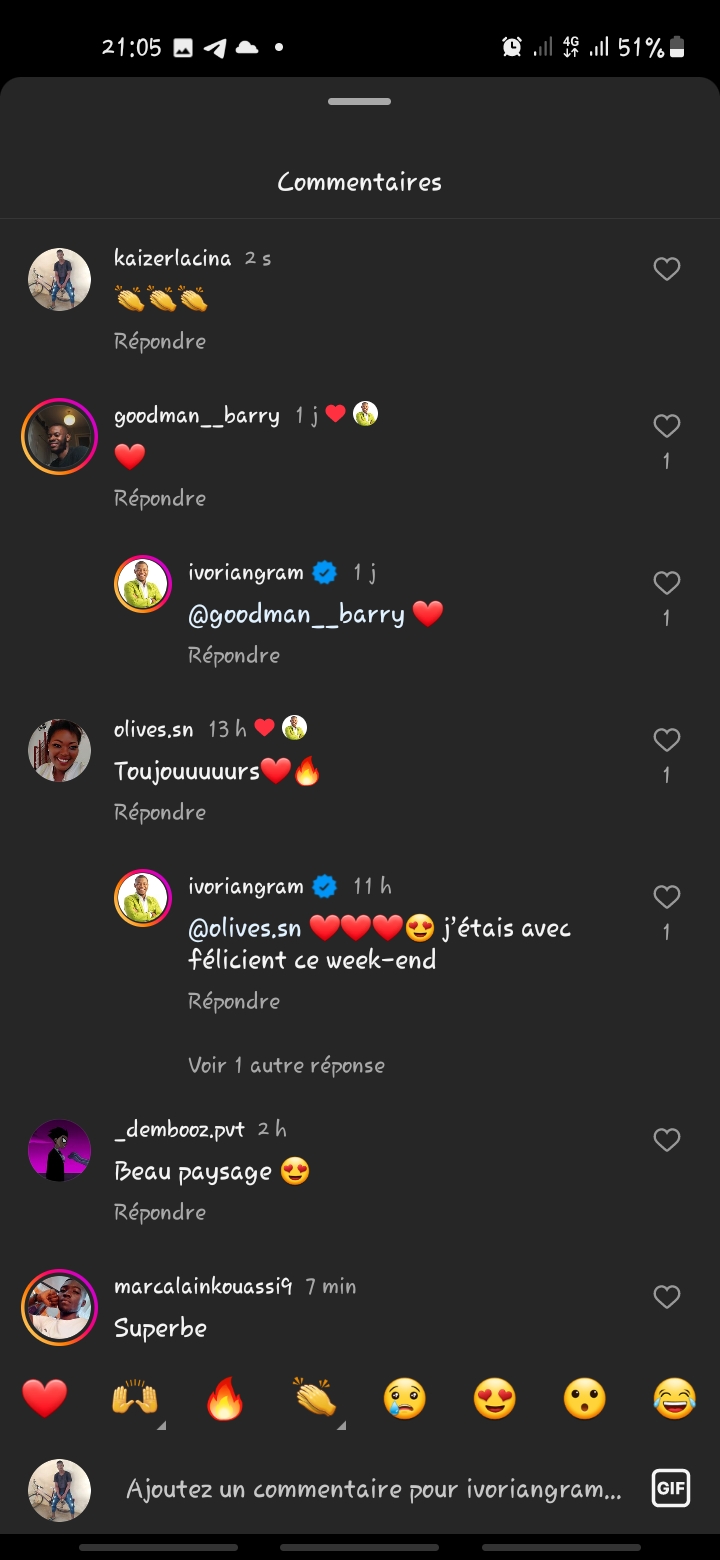Like the olives.sn comment 'Toujouuuuurs'

pos(667,740)
